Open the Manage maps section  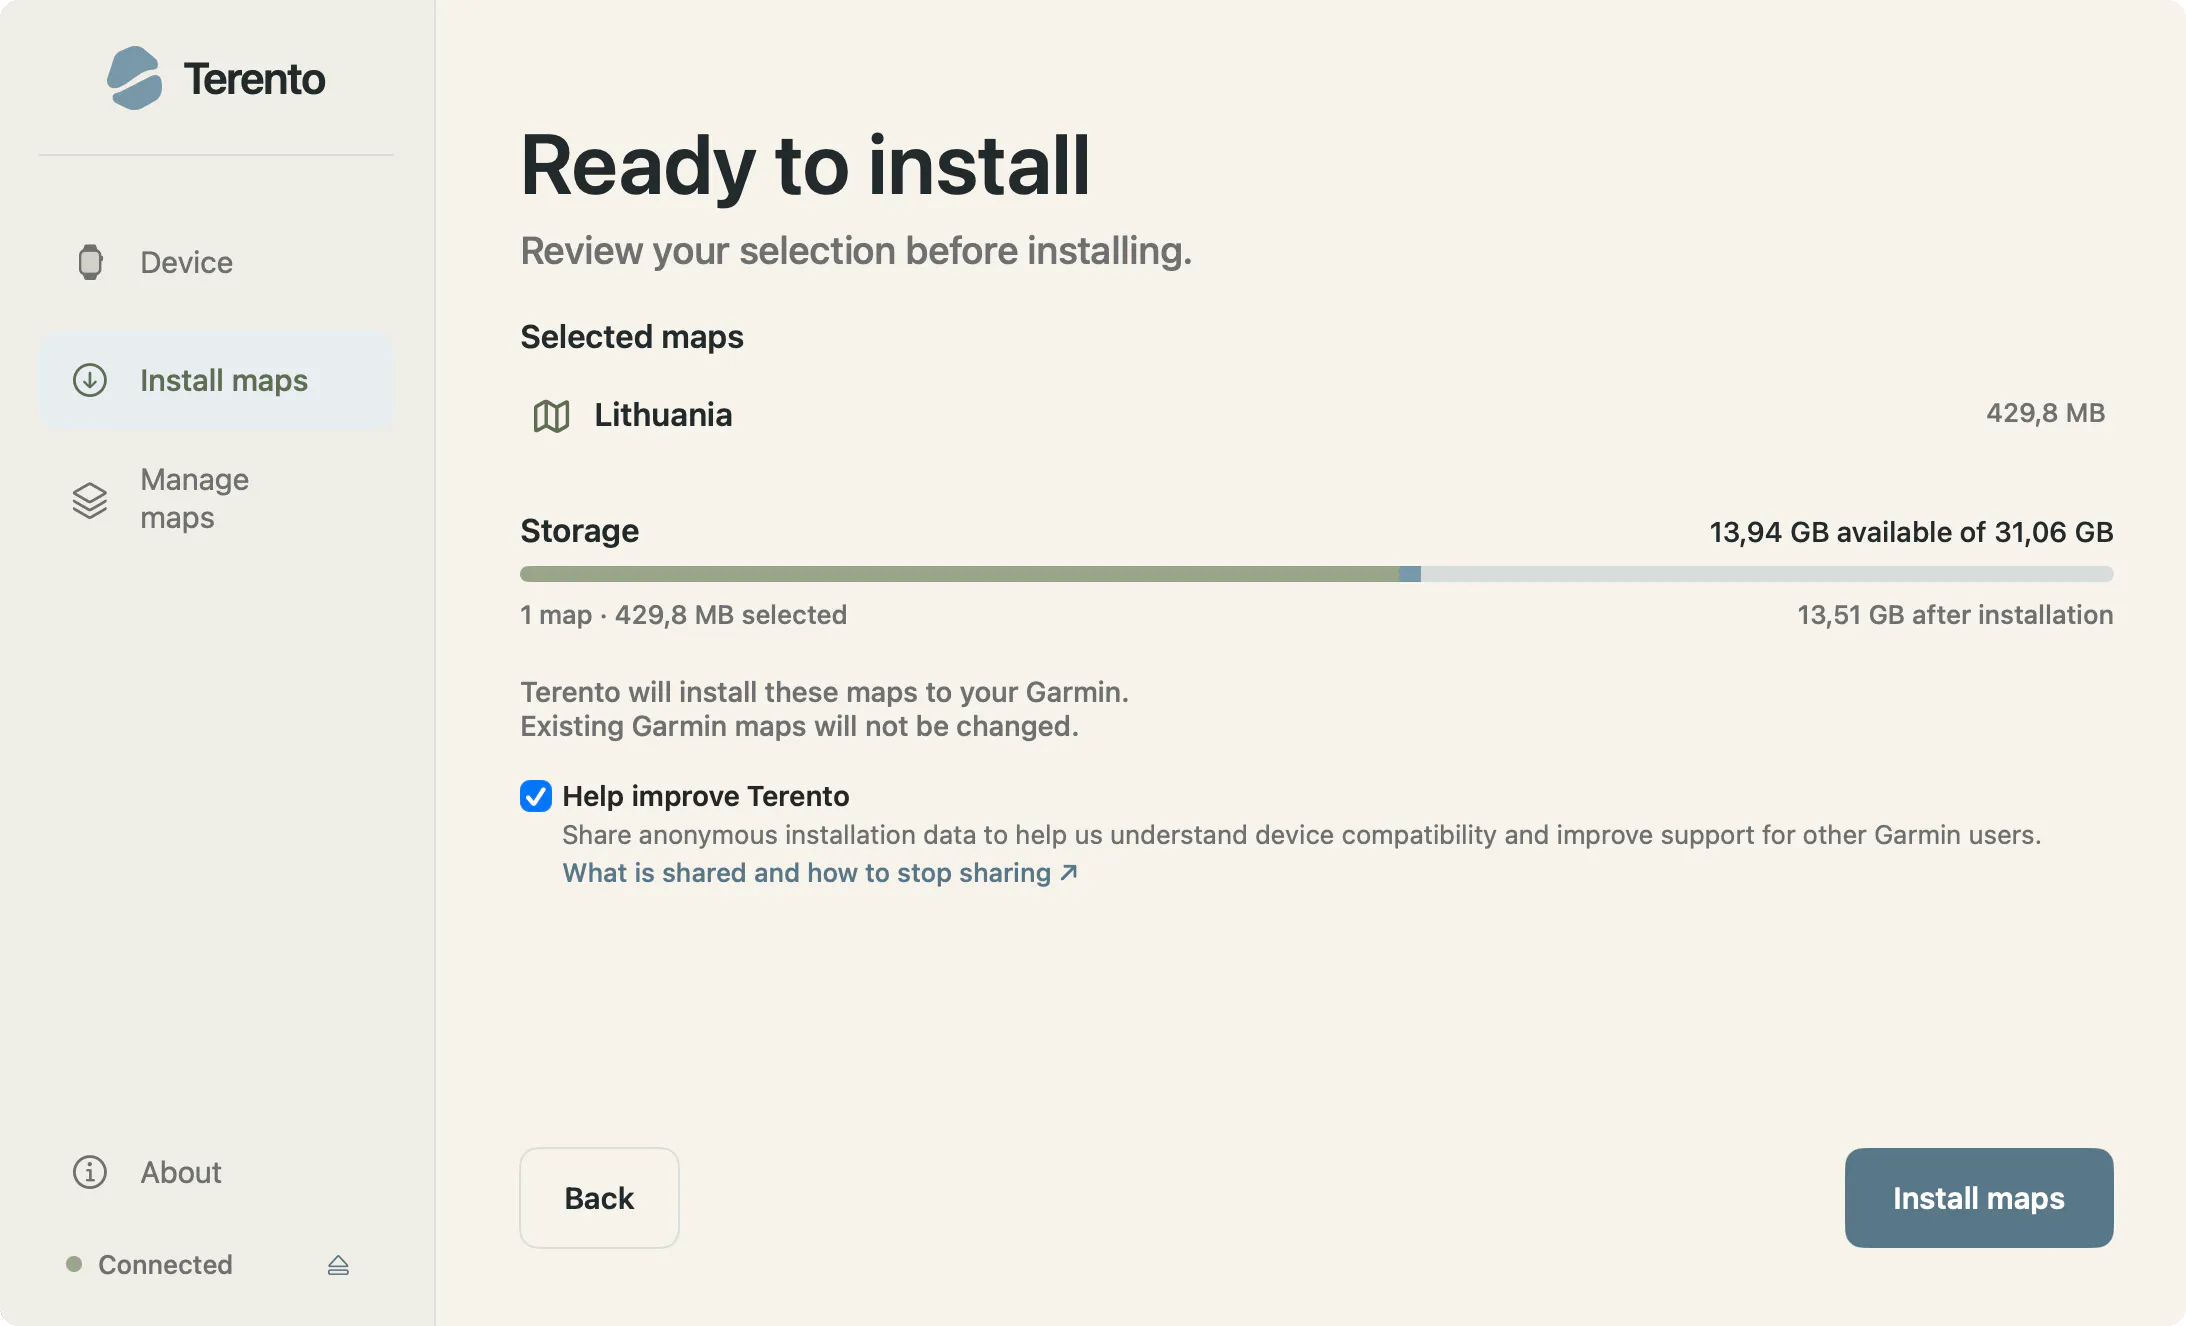(216, 499)
